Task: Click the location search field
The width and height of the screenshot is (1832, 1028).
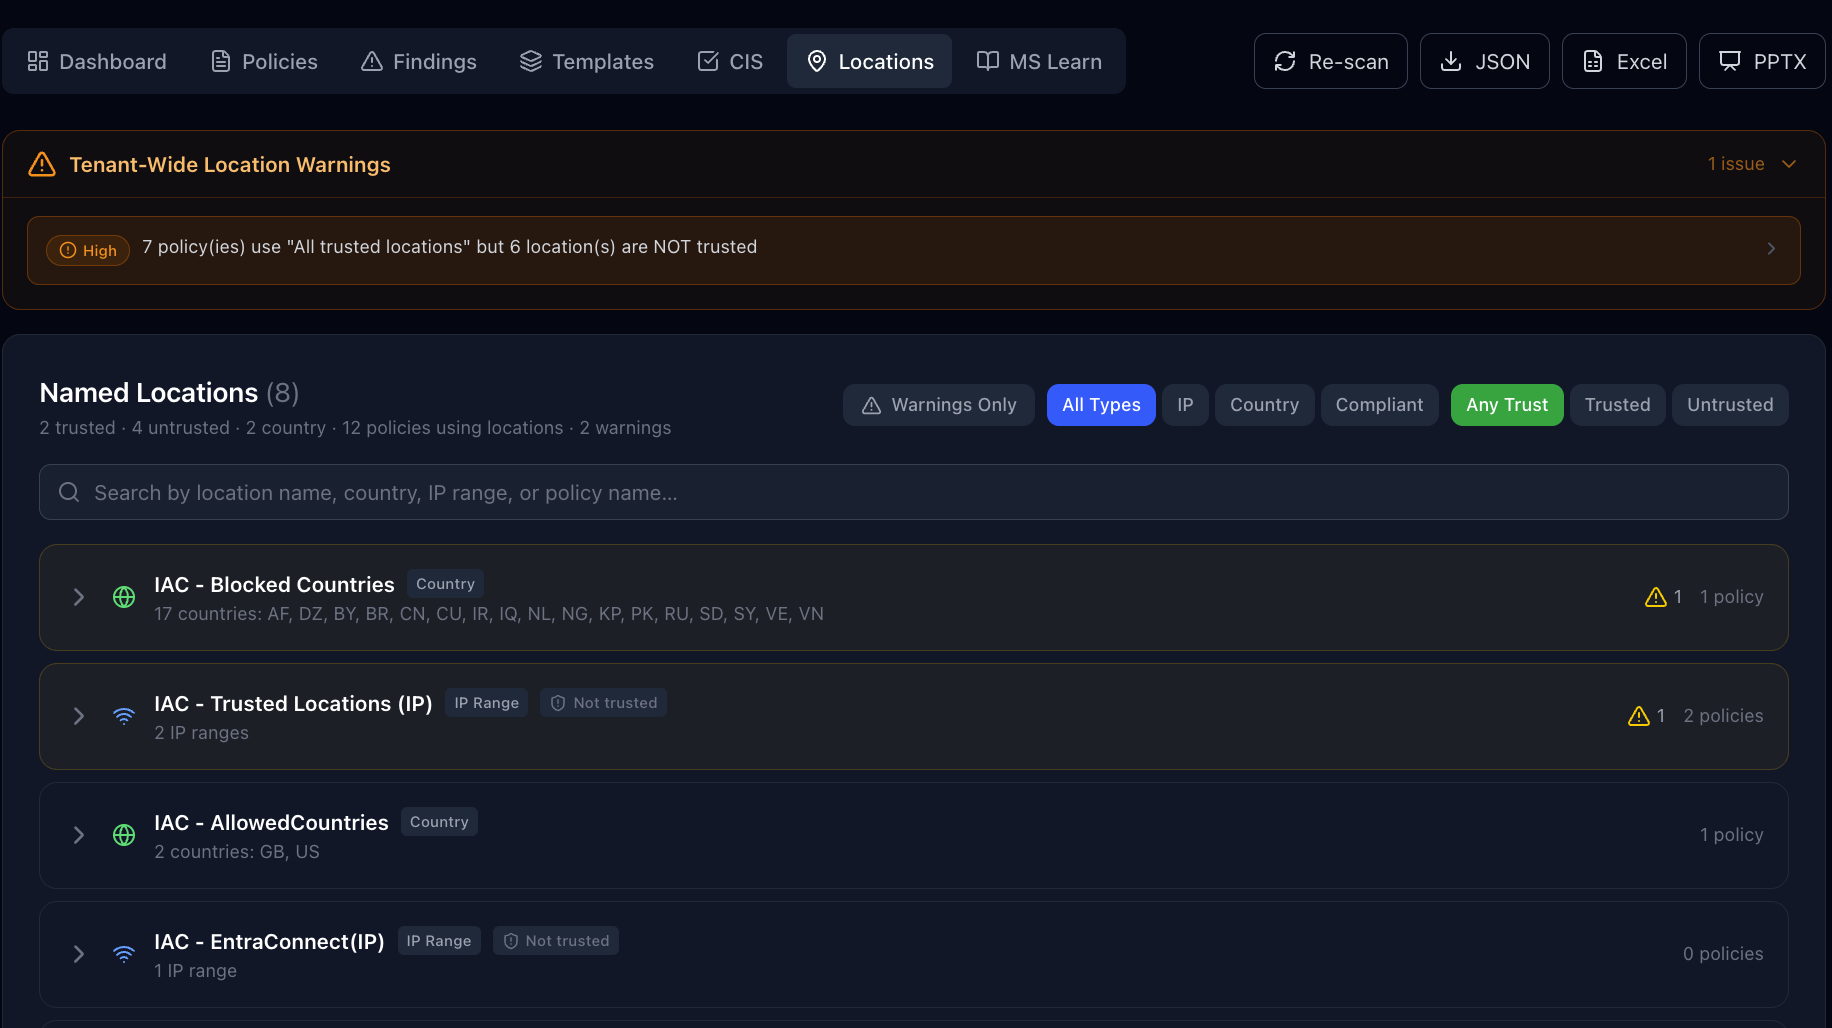Action: point(914,492)
